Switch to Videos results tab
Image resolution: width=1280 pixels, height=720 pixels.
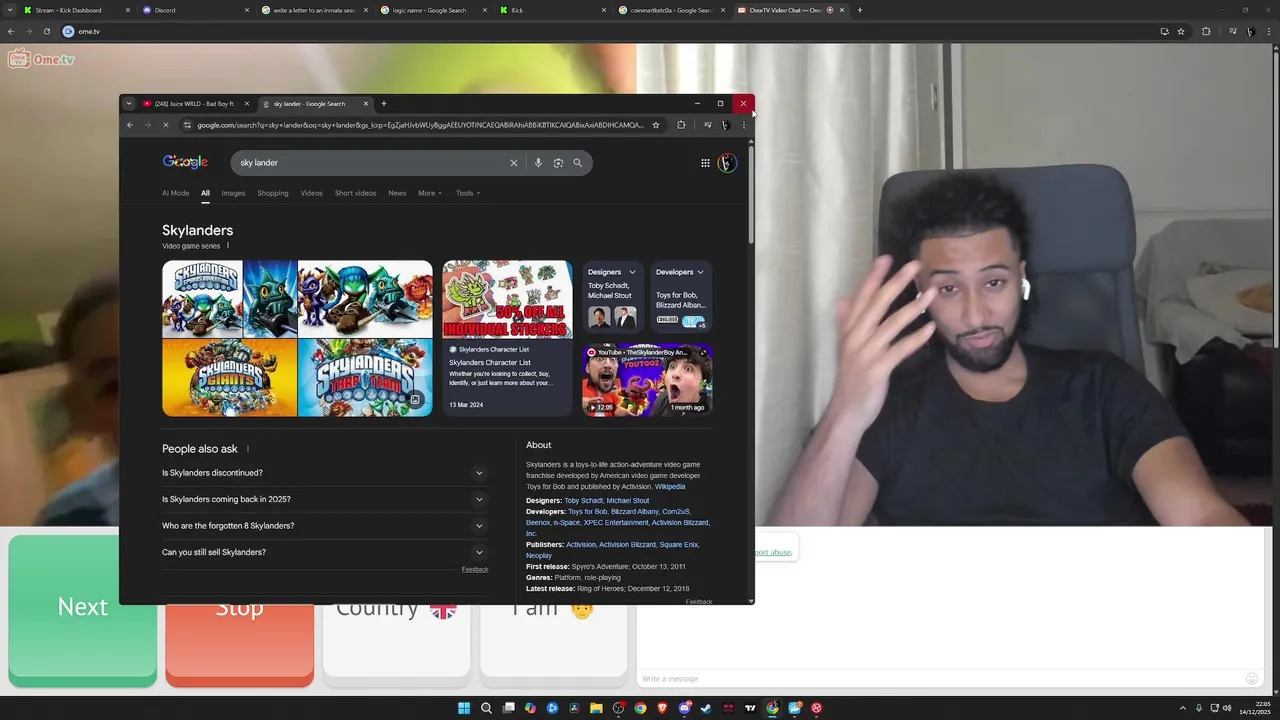pos(312,193)
